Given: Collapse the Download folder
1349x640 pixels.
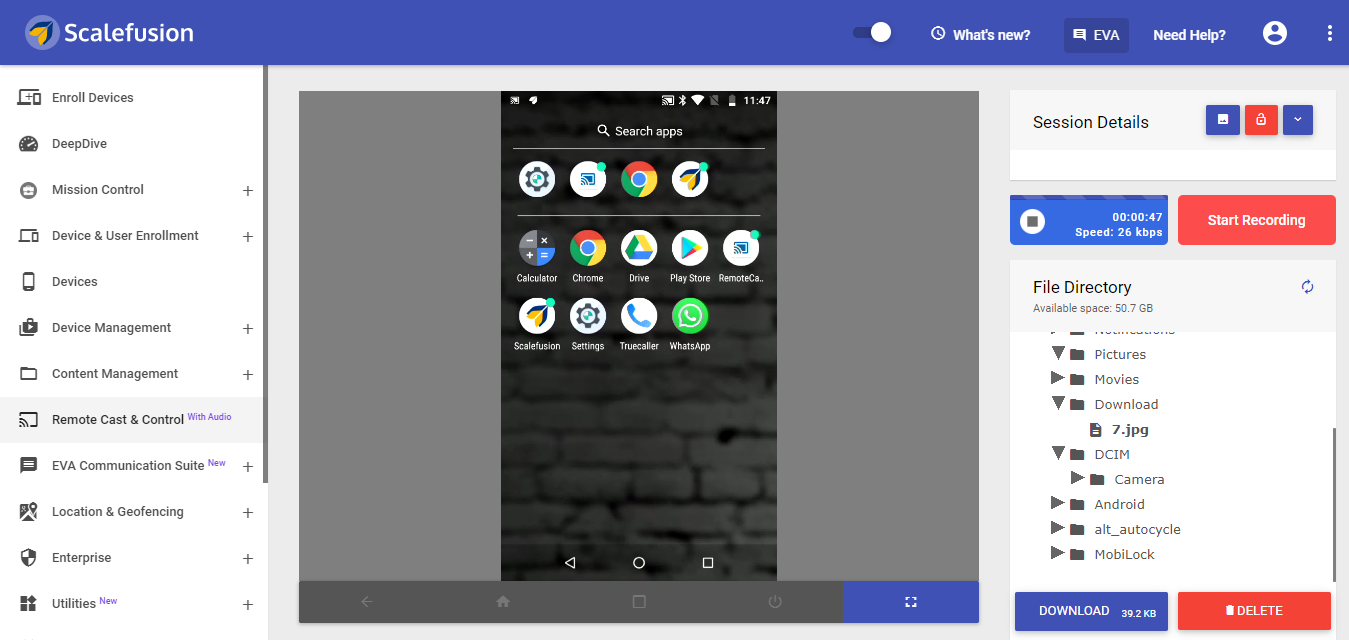Looking at the screenshot, I should (x=1058, y=403).
